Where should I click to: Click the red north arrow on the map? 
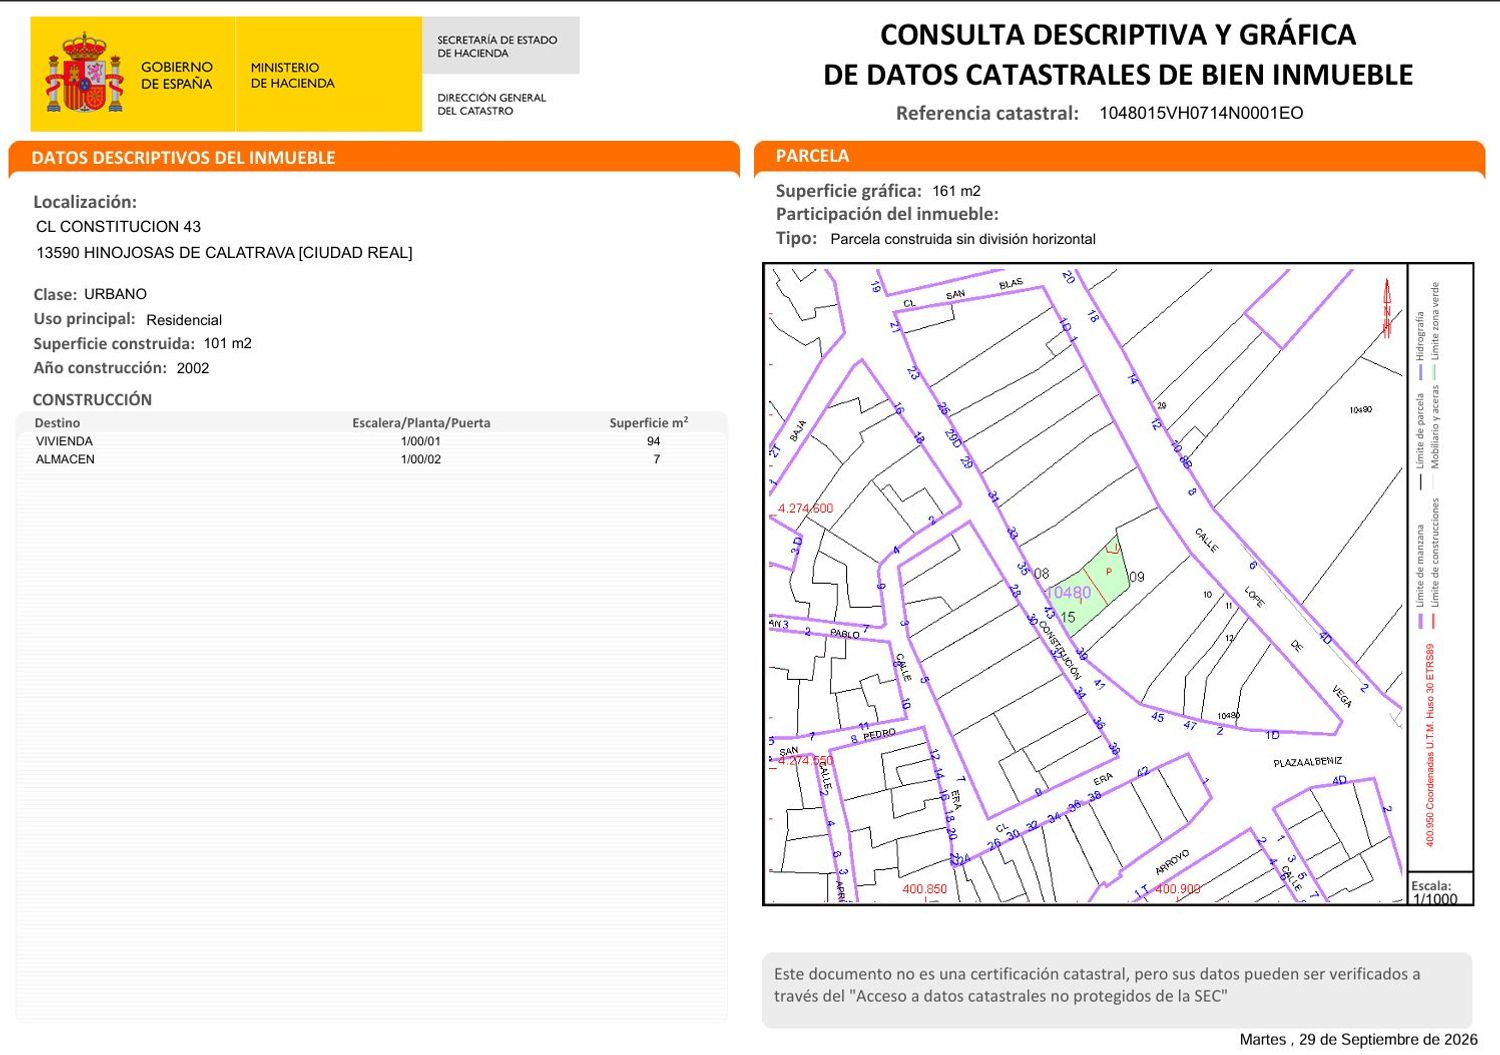(x=1387, y=308)
